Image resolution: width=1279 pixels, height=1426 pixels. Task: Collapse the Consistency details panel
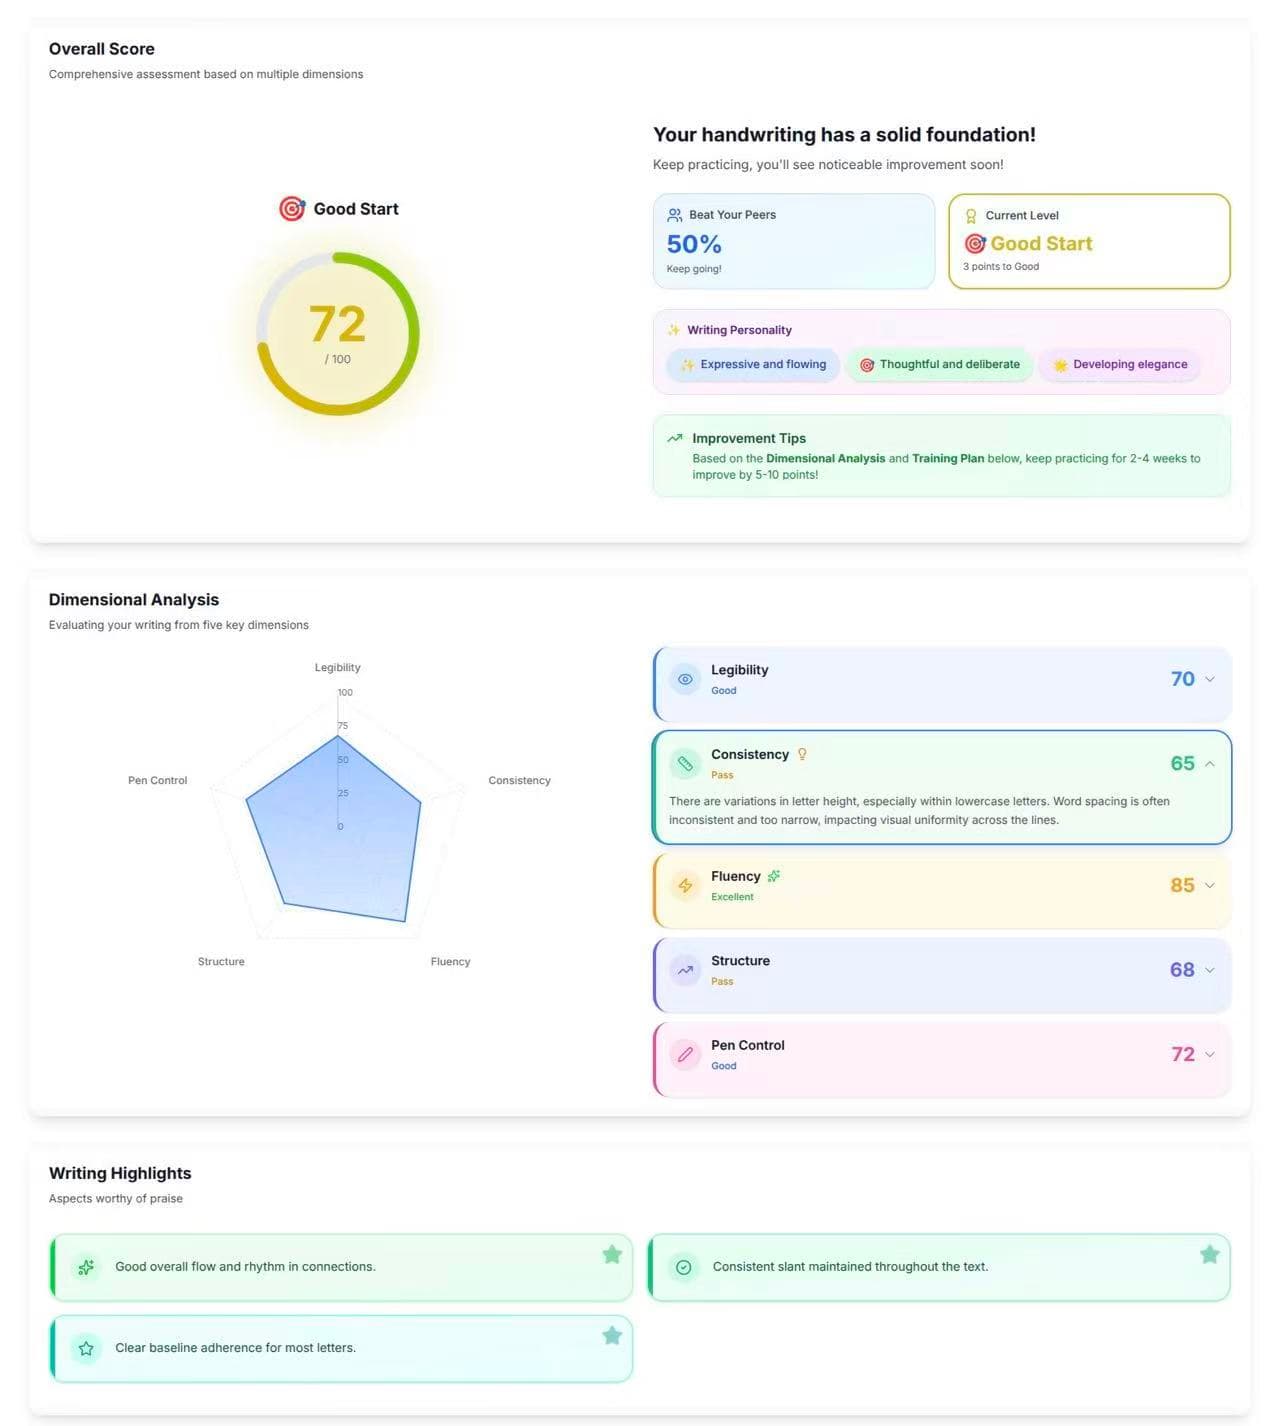[1211, 762]
